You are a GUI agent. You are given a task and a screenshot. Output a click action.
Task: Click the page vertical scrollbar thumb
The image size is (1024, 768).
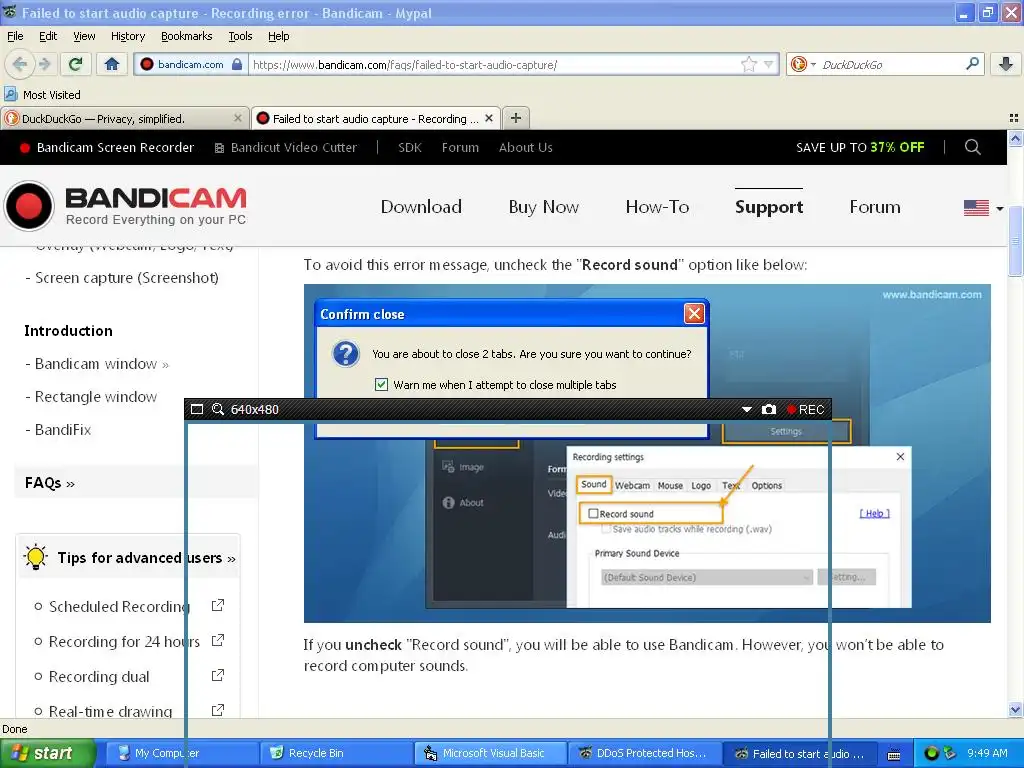pos(1015,240)
